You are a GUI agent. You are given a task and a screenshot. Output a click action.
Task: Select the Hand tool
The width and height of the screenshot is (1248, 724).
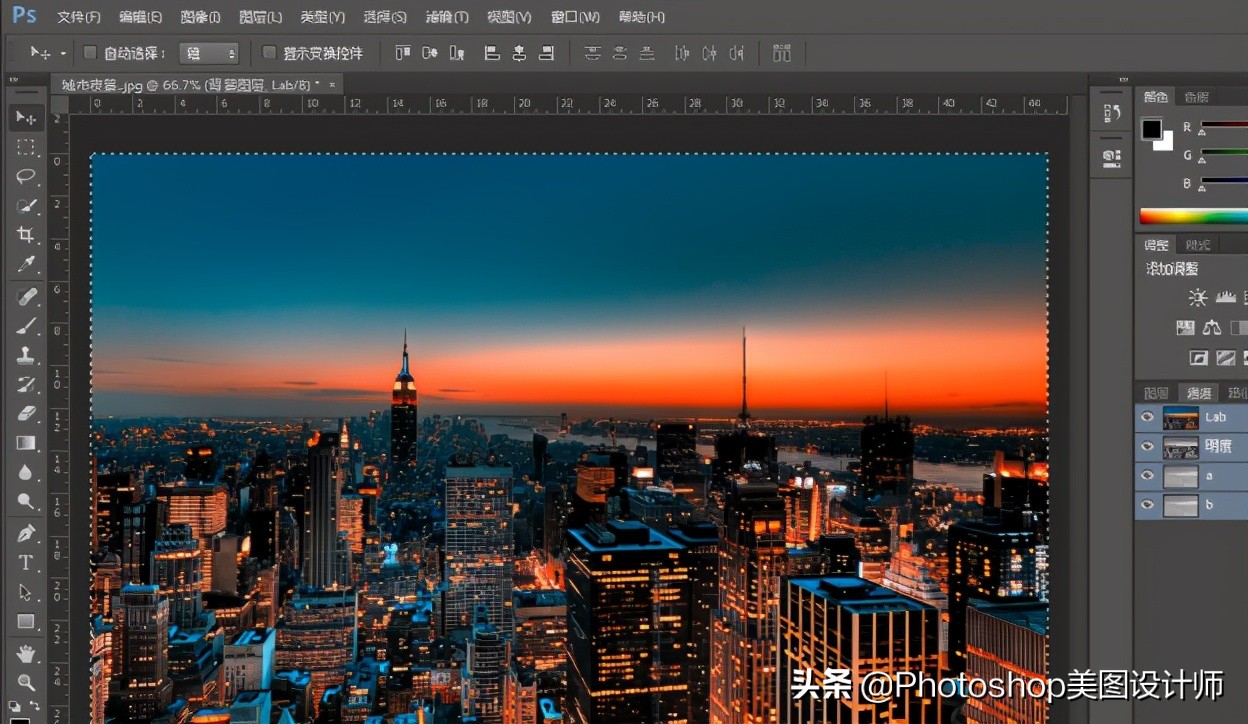pos(25,651)
